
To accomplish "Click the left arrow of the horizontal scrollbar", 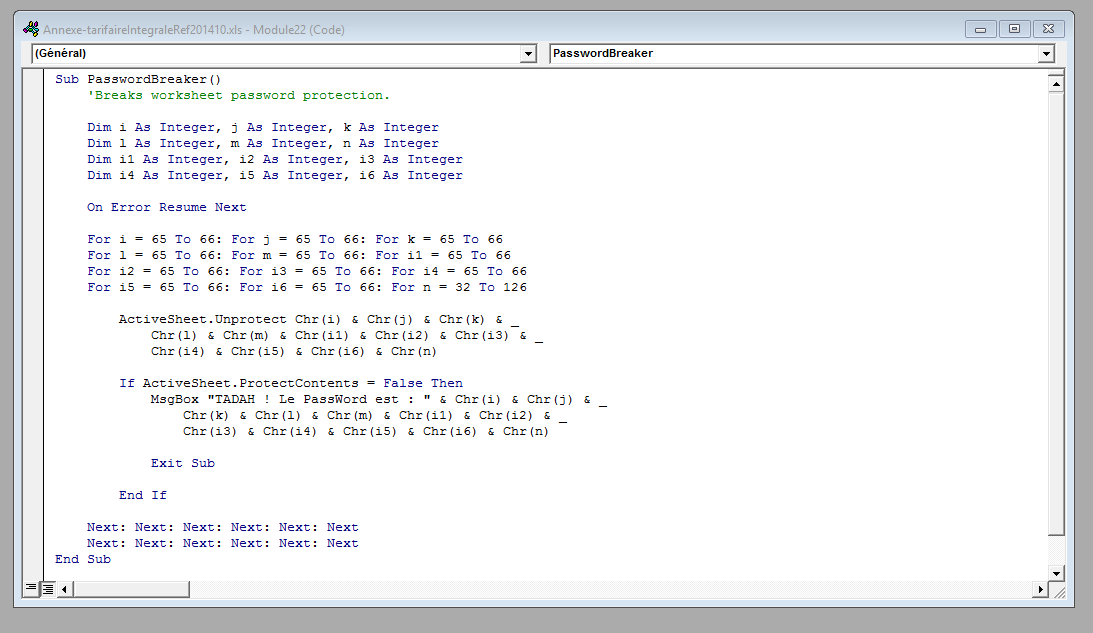I will (x=62, y=589).
